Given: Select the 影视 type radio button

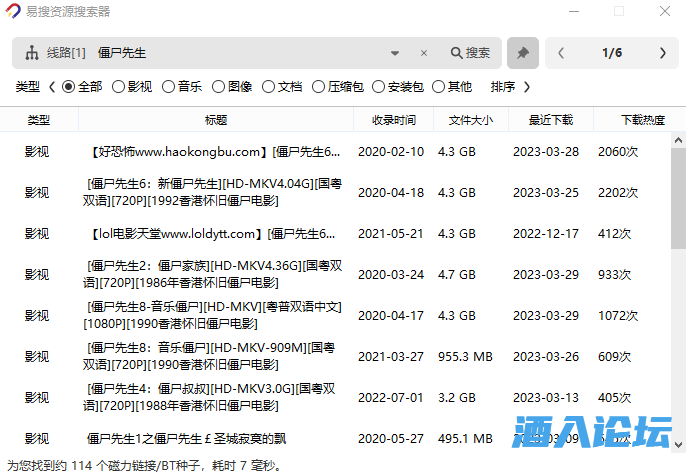Looking at the screenshot, I should pyautogui.click(x=119, y=87).
